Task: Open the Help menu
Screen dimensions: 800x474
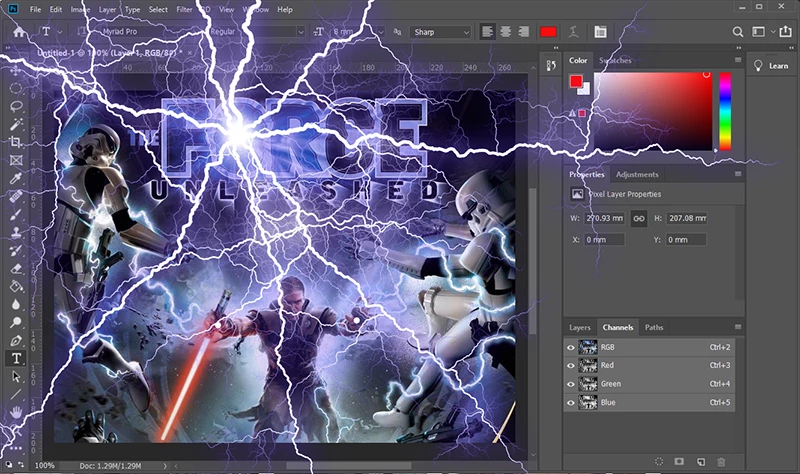Action: 285,9
